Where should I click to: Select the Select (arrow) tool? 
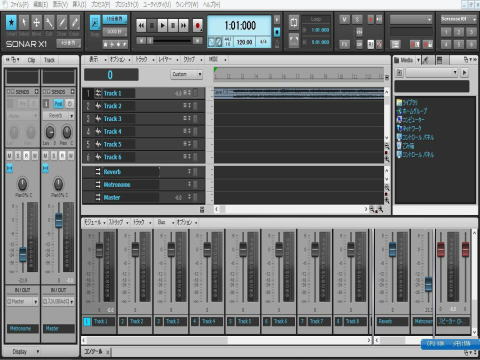pyautogui.click(x=24, y=23)
